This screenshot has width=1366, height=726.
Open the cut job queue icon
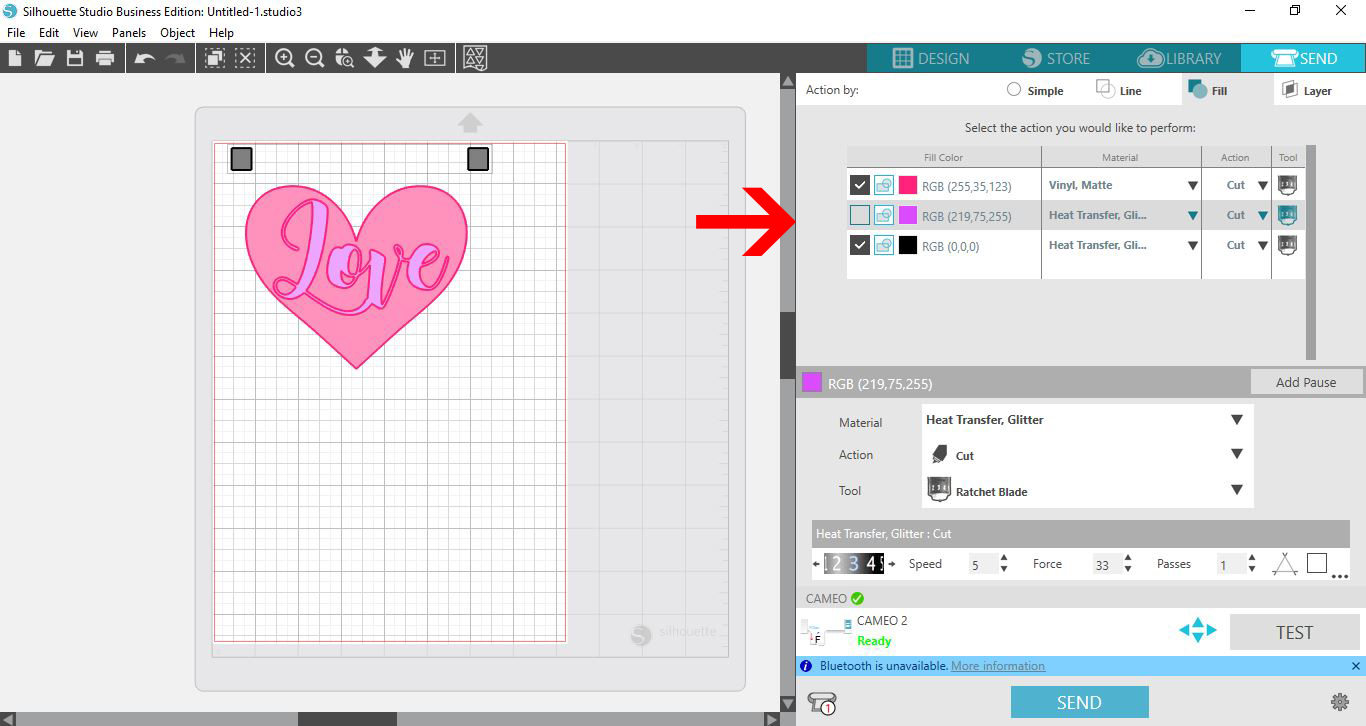(821, 702)
